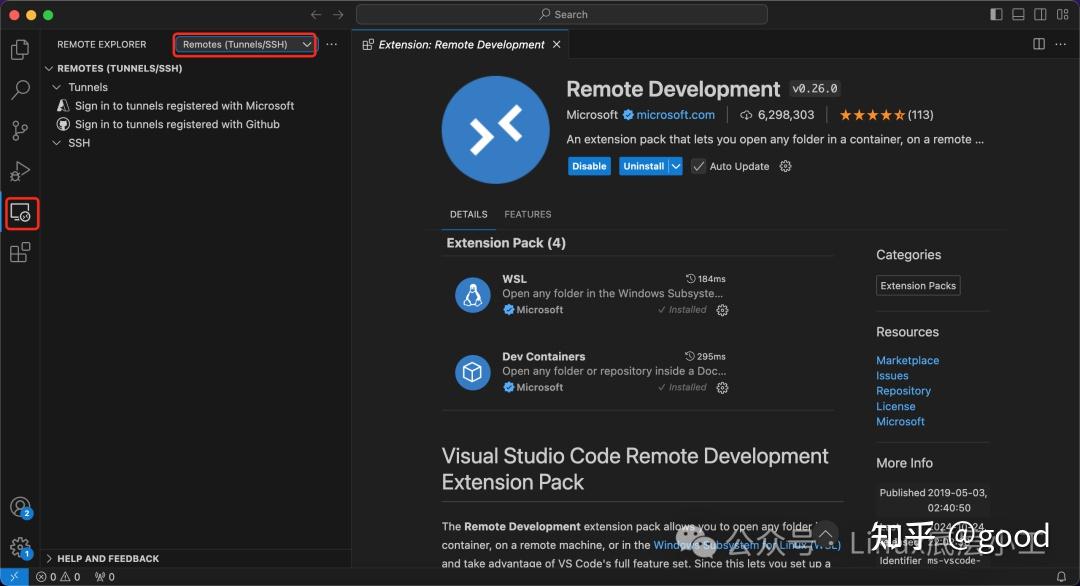Click the Accounts icon with badge
The width and height of the screenshot is (1080, 586).
[20, 507]
